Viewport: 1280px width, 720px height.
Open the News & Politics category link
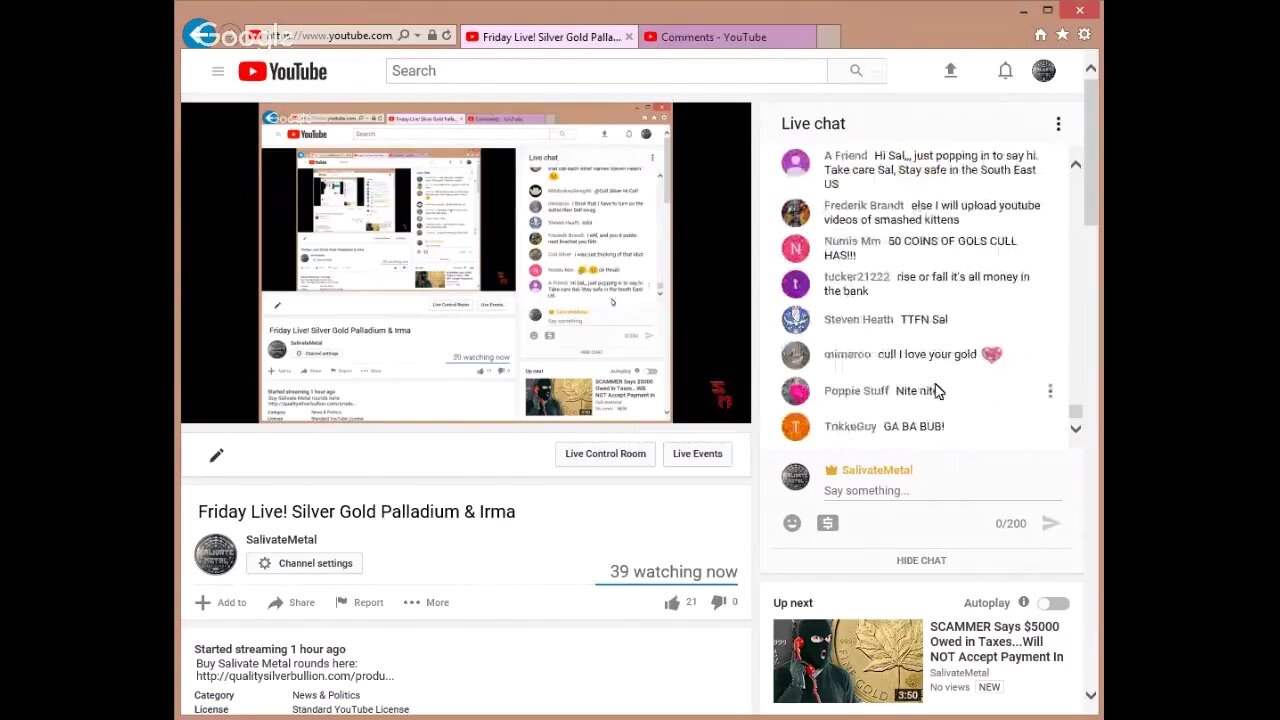click(x=326, y=695)
